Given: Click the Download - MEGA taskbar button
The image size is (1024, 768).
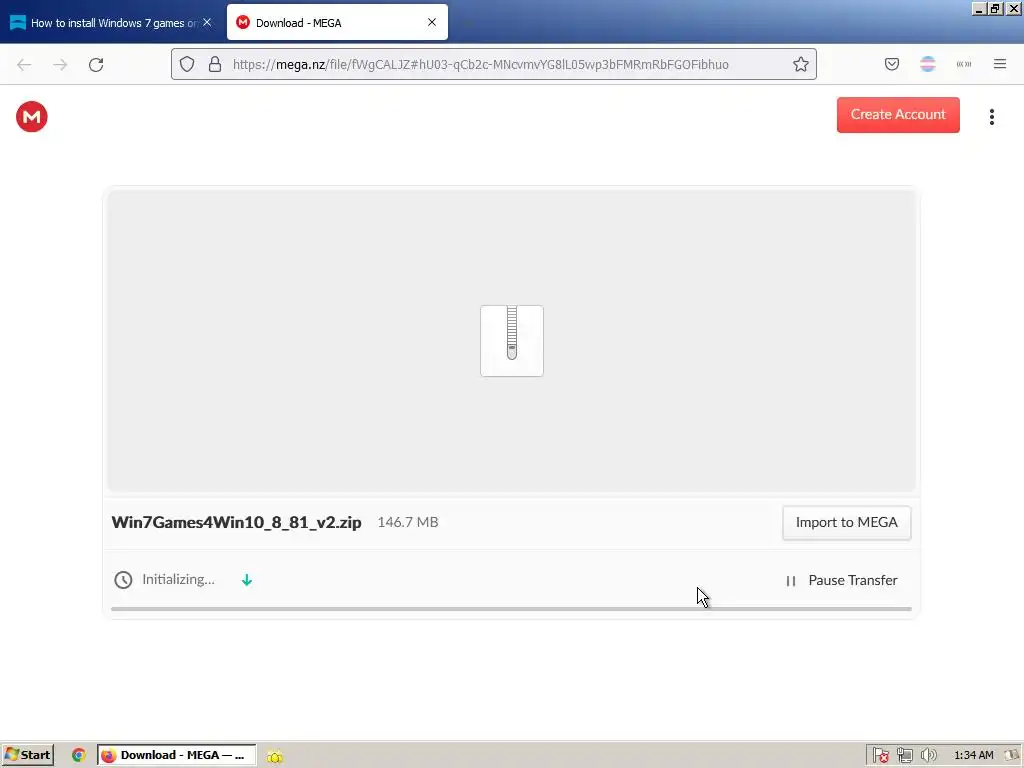Looking at the screenshot, I should pyautogui.click(x=176, y=755).
